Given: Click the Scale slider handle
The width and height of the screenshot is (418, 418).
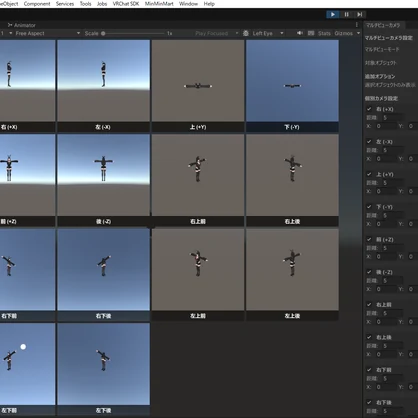Looking at the screenshot, I should point(103,33).
